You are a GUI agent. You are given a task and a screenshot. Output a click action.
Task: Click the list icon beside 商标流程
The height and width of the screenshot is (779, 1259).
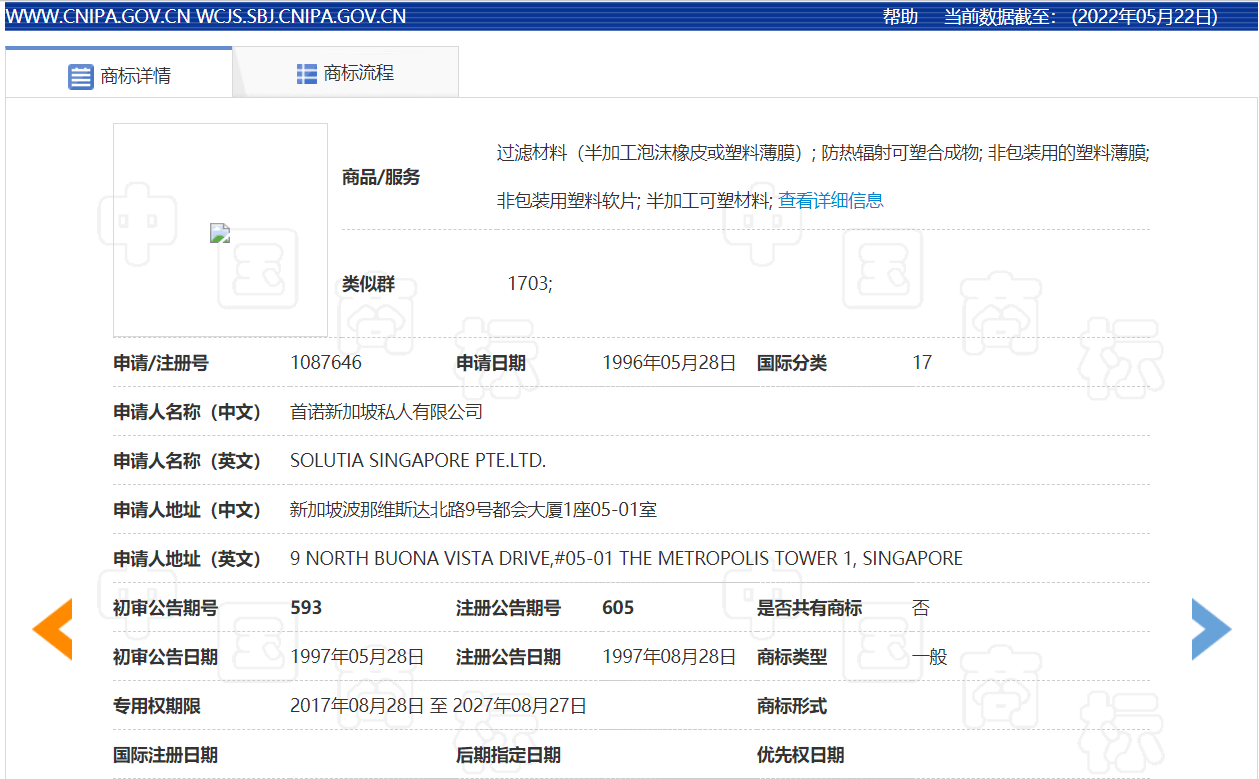tap(306, 73)
